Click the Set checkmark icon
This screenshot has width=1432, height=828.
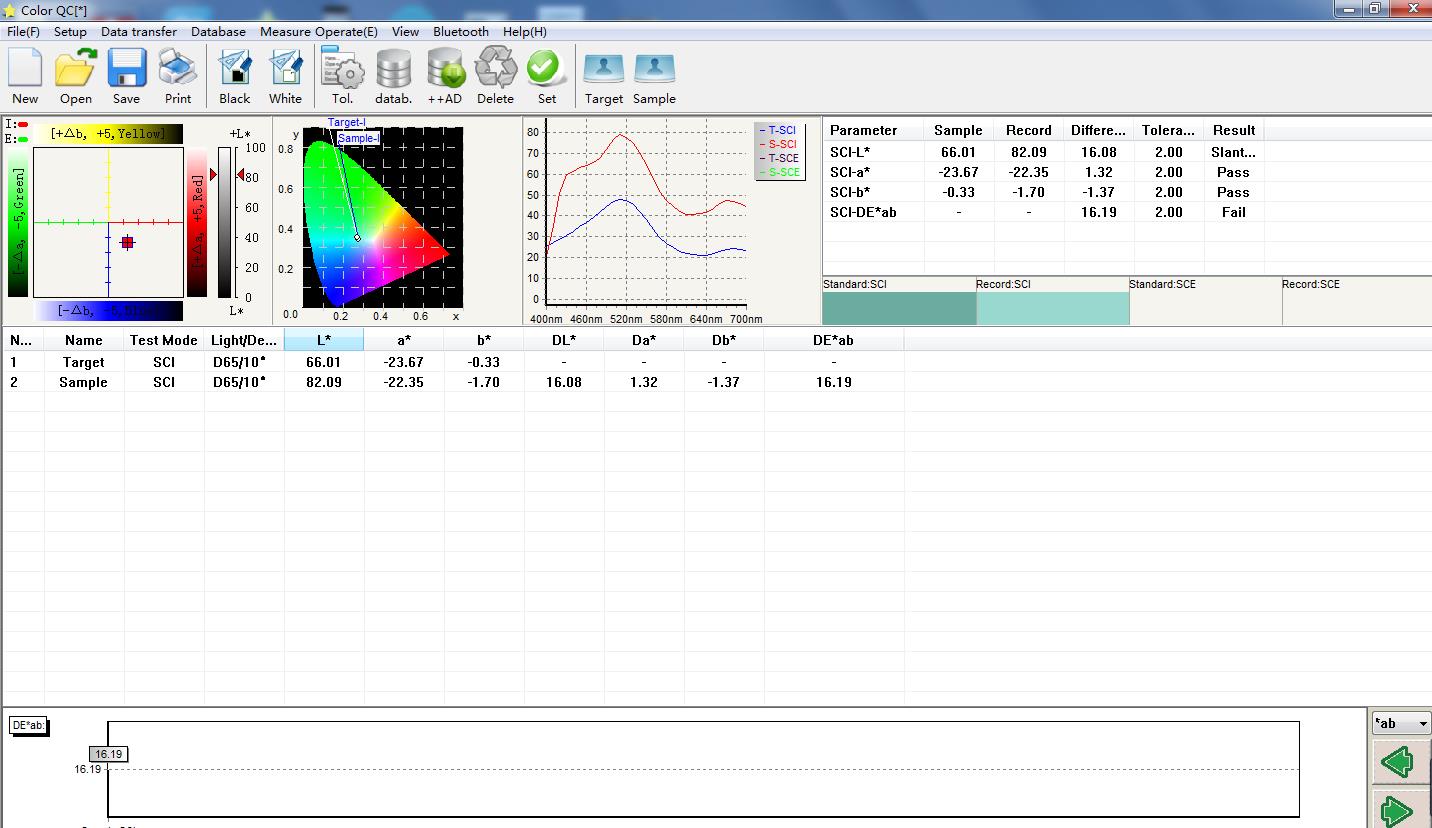[x=546, y=77]
